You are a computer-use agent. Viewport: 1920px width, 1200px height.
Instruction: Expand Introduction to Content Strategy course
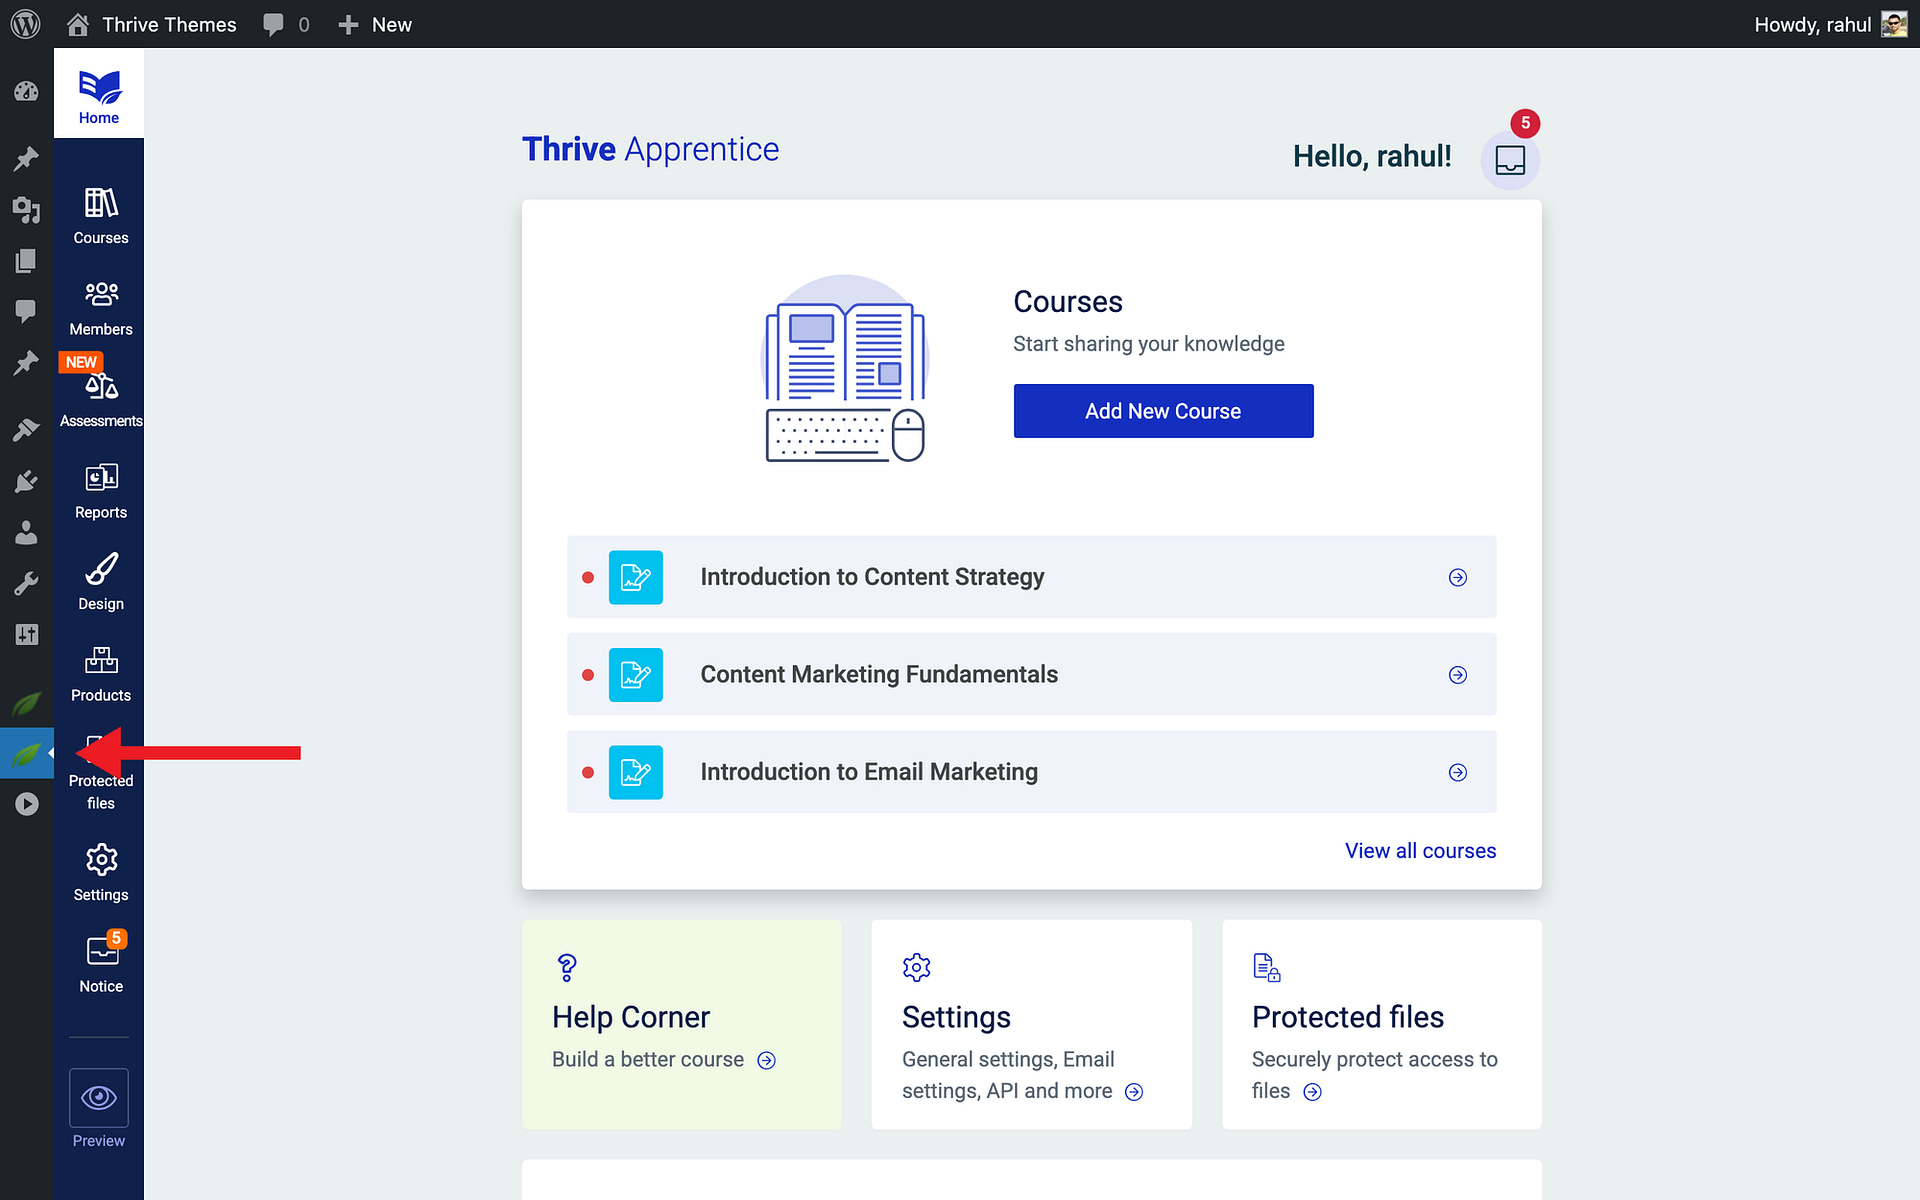point(1458,577)
